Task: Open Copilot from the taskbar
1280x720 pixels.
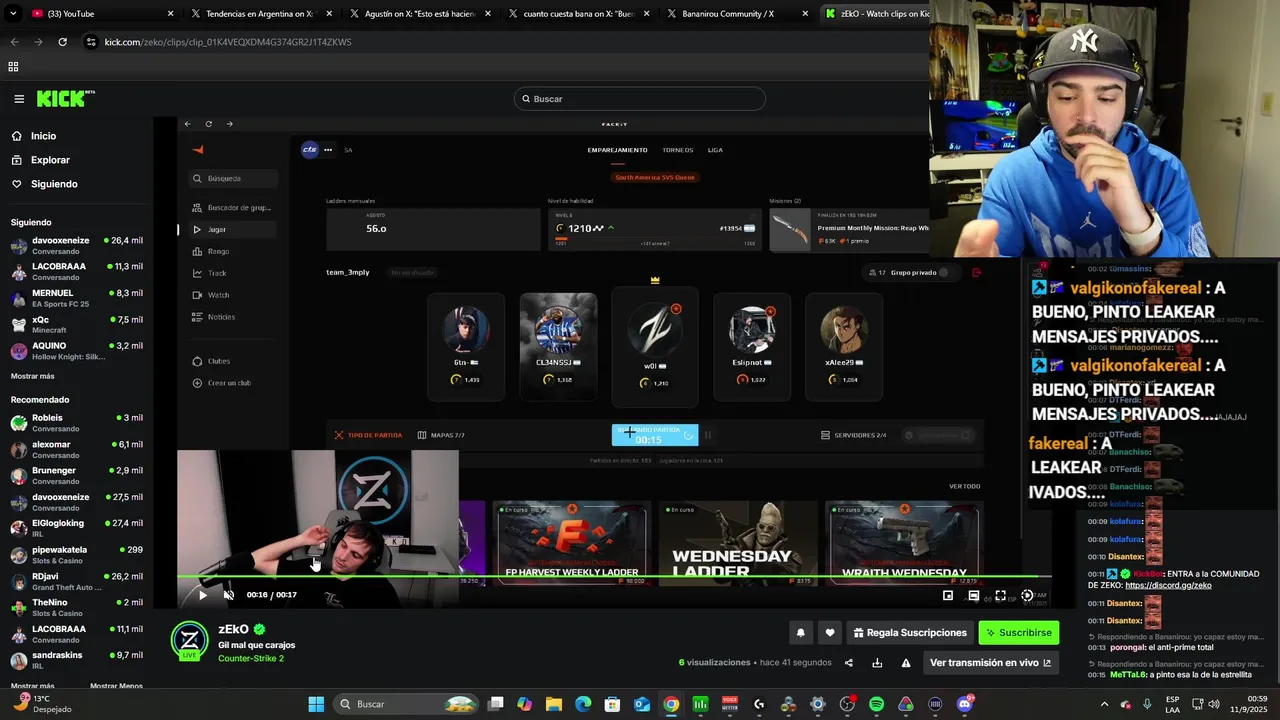Action: [x=524, y=704]
